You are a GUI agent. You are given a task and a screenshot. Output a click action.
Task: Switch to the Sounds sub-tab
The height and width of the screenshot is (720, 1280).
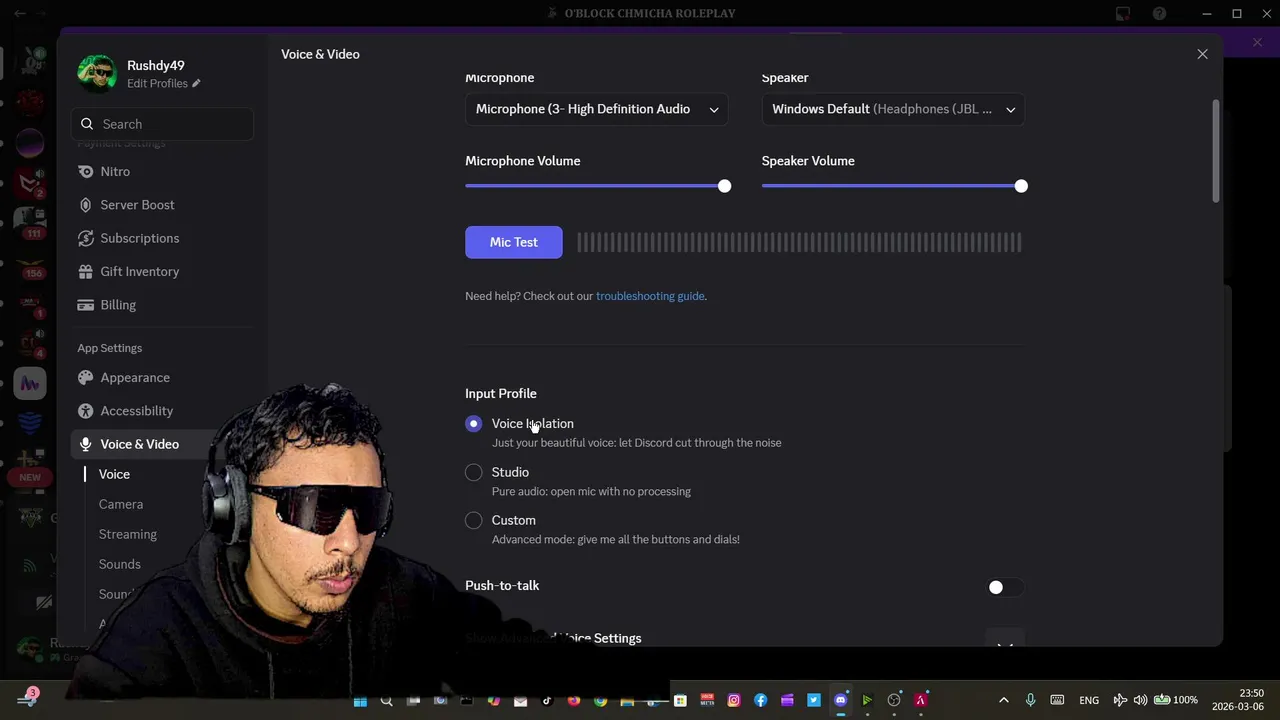point(120,564)
